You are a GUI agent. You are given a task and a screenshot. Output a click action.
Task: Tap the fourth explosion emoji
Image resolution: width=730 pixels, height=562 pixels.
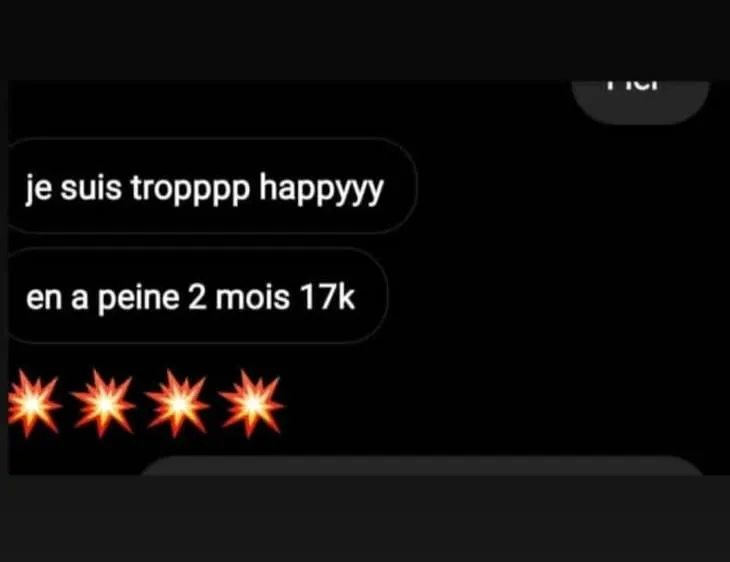coord(251,404)
